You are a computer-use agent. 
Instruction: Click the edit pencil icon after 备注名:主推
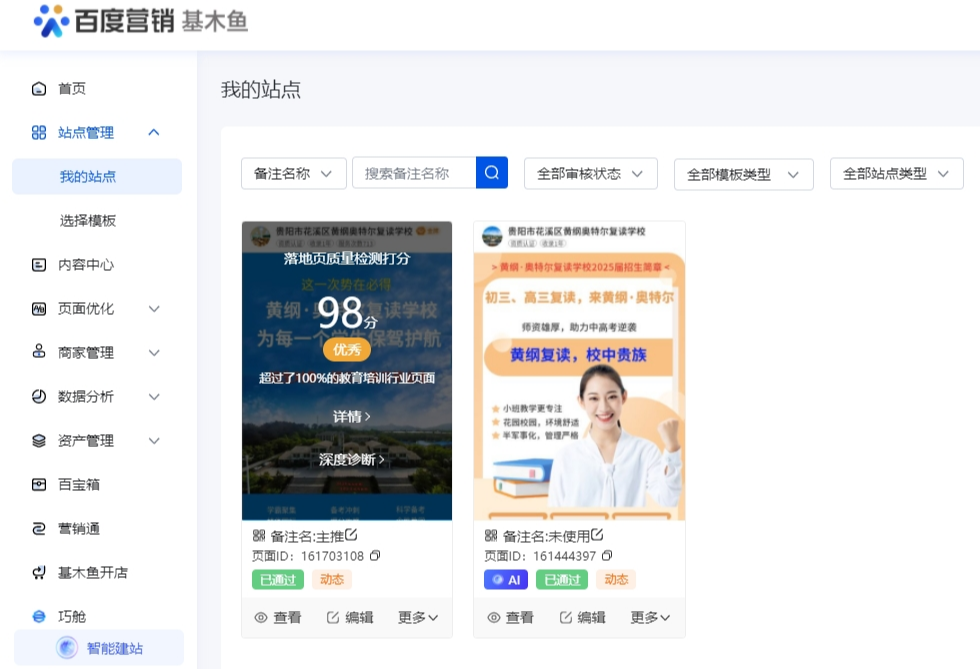(x=351, y=535)
